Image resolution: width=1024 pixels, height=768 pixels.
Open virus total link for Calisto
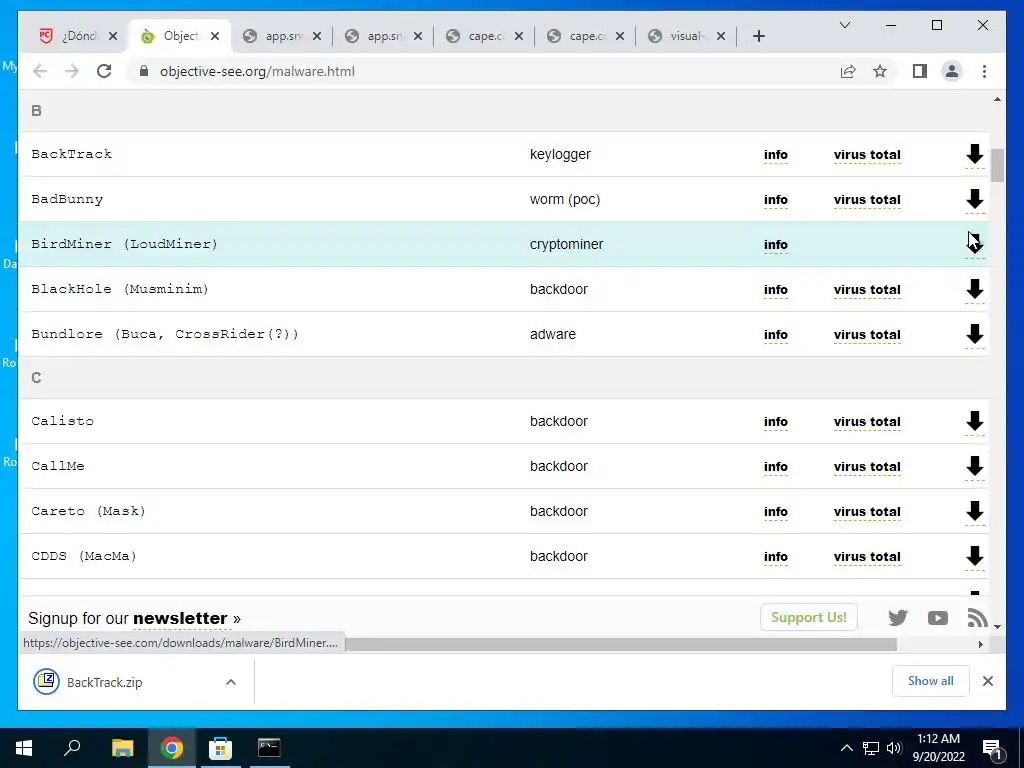(x=867, y=422)
